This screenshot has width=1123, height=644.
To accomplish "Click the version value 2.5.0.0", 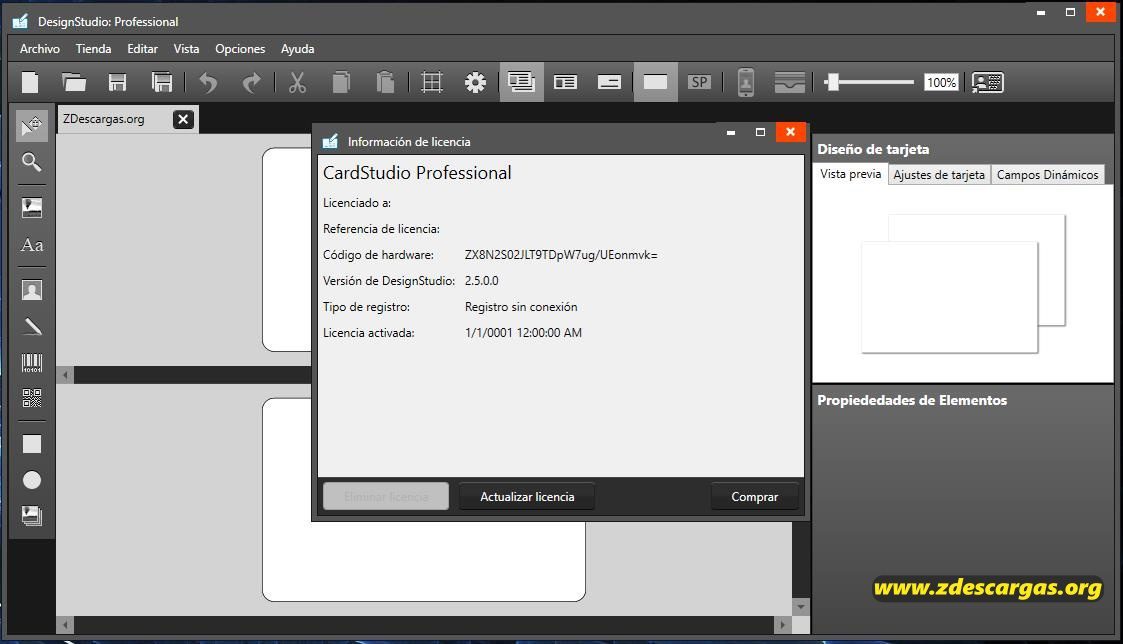I will click(x=481, y=281).
